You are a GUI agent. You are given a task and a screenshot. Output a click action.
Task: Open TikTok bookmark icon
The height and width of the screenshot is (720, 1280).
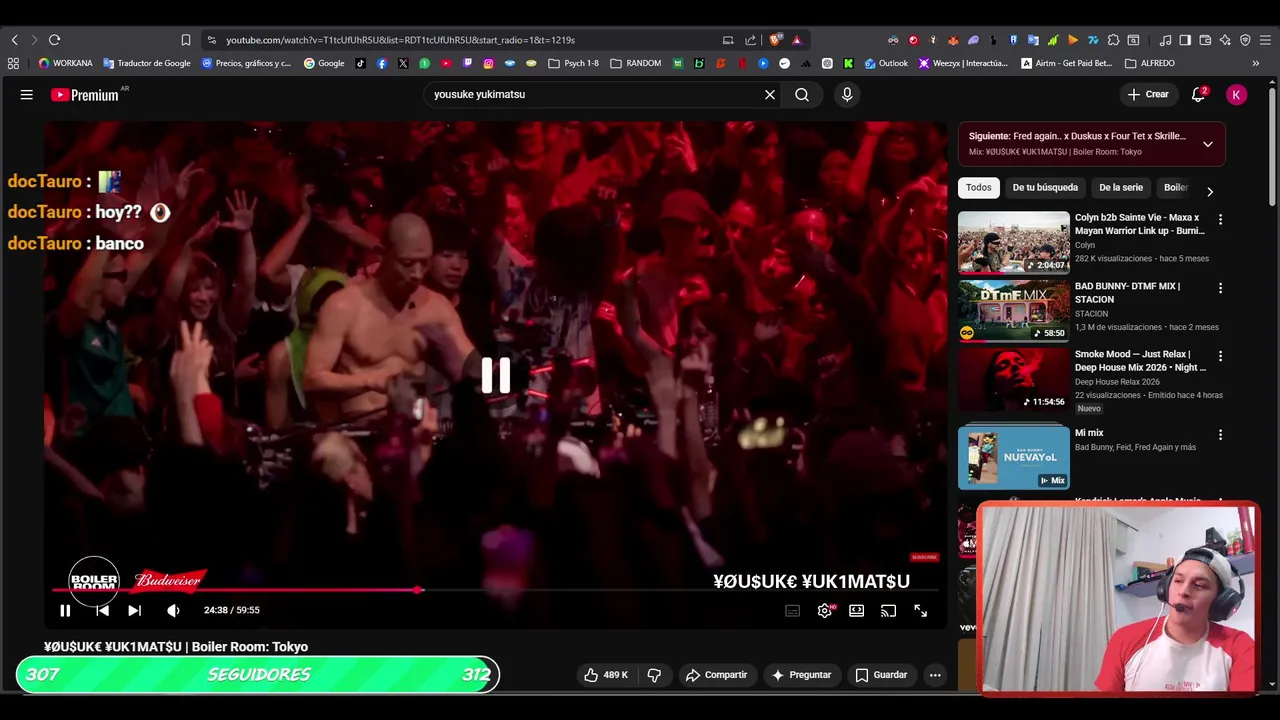(361, 63)
